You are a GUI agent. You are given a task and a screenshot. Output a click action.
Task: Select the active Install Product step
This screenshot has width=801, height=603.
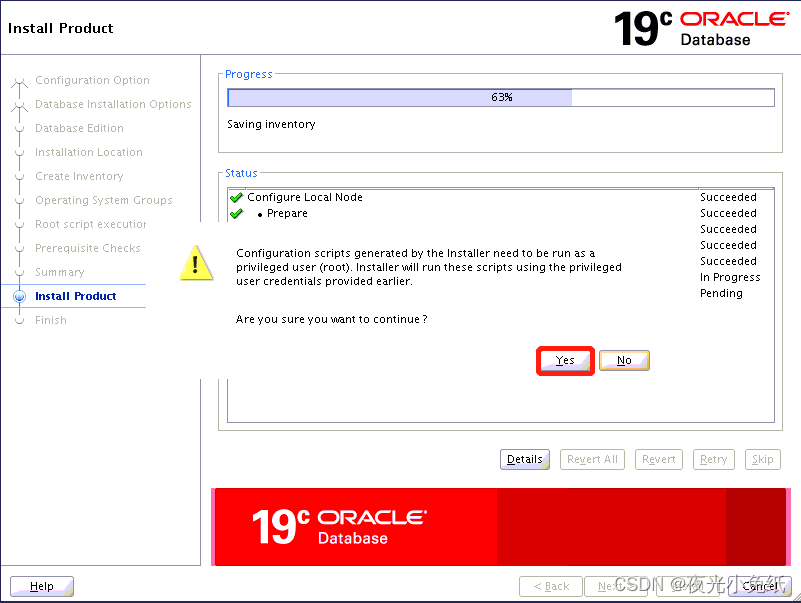[76, 296]
